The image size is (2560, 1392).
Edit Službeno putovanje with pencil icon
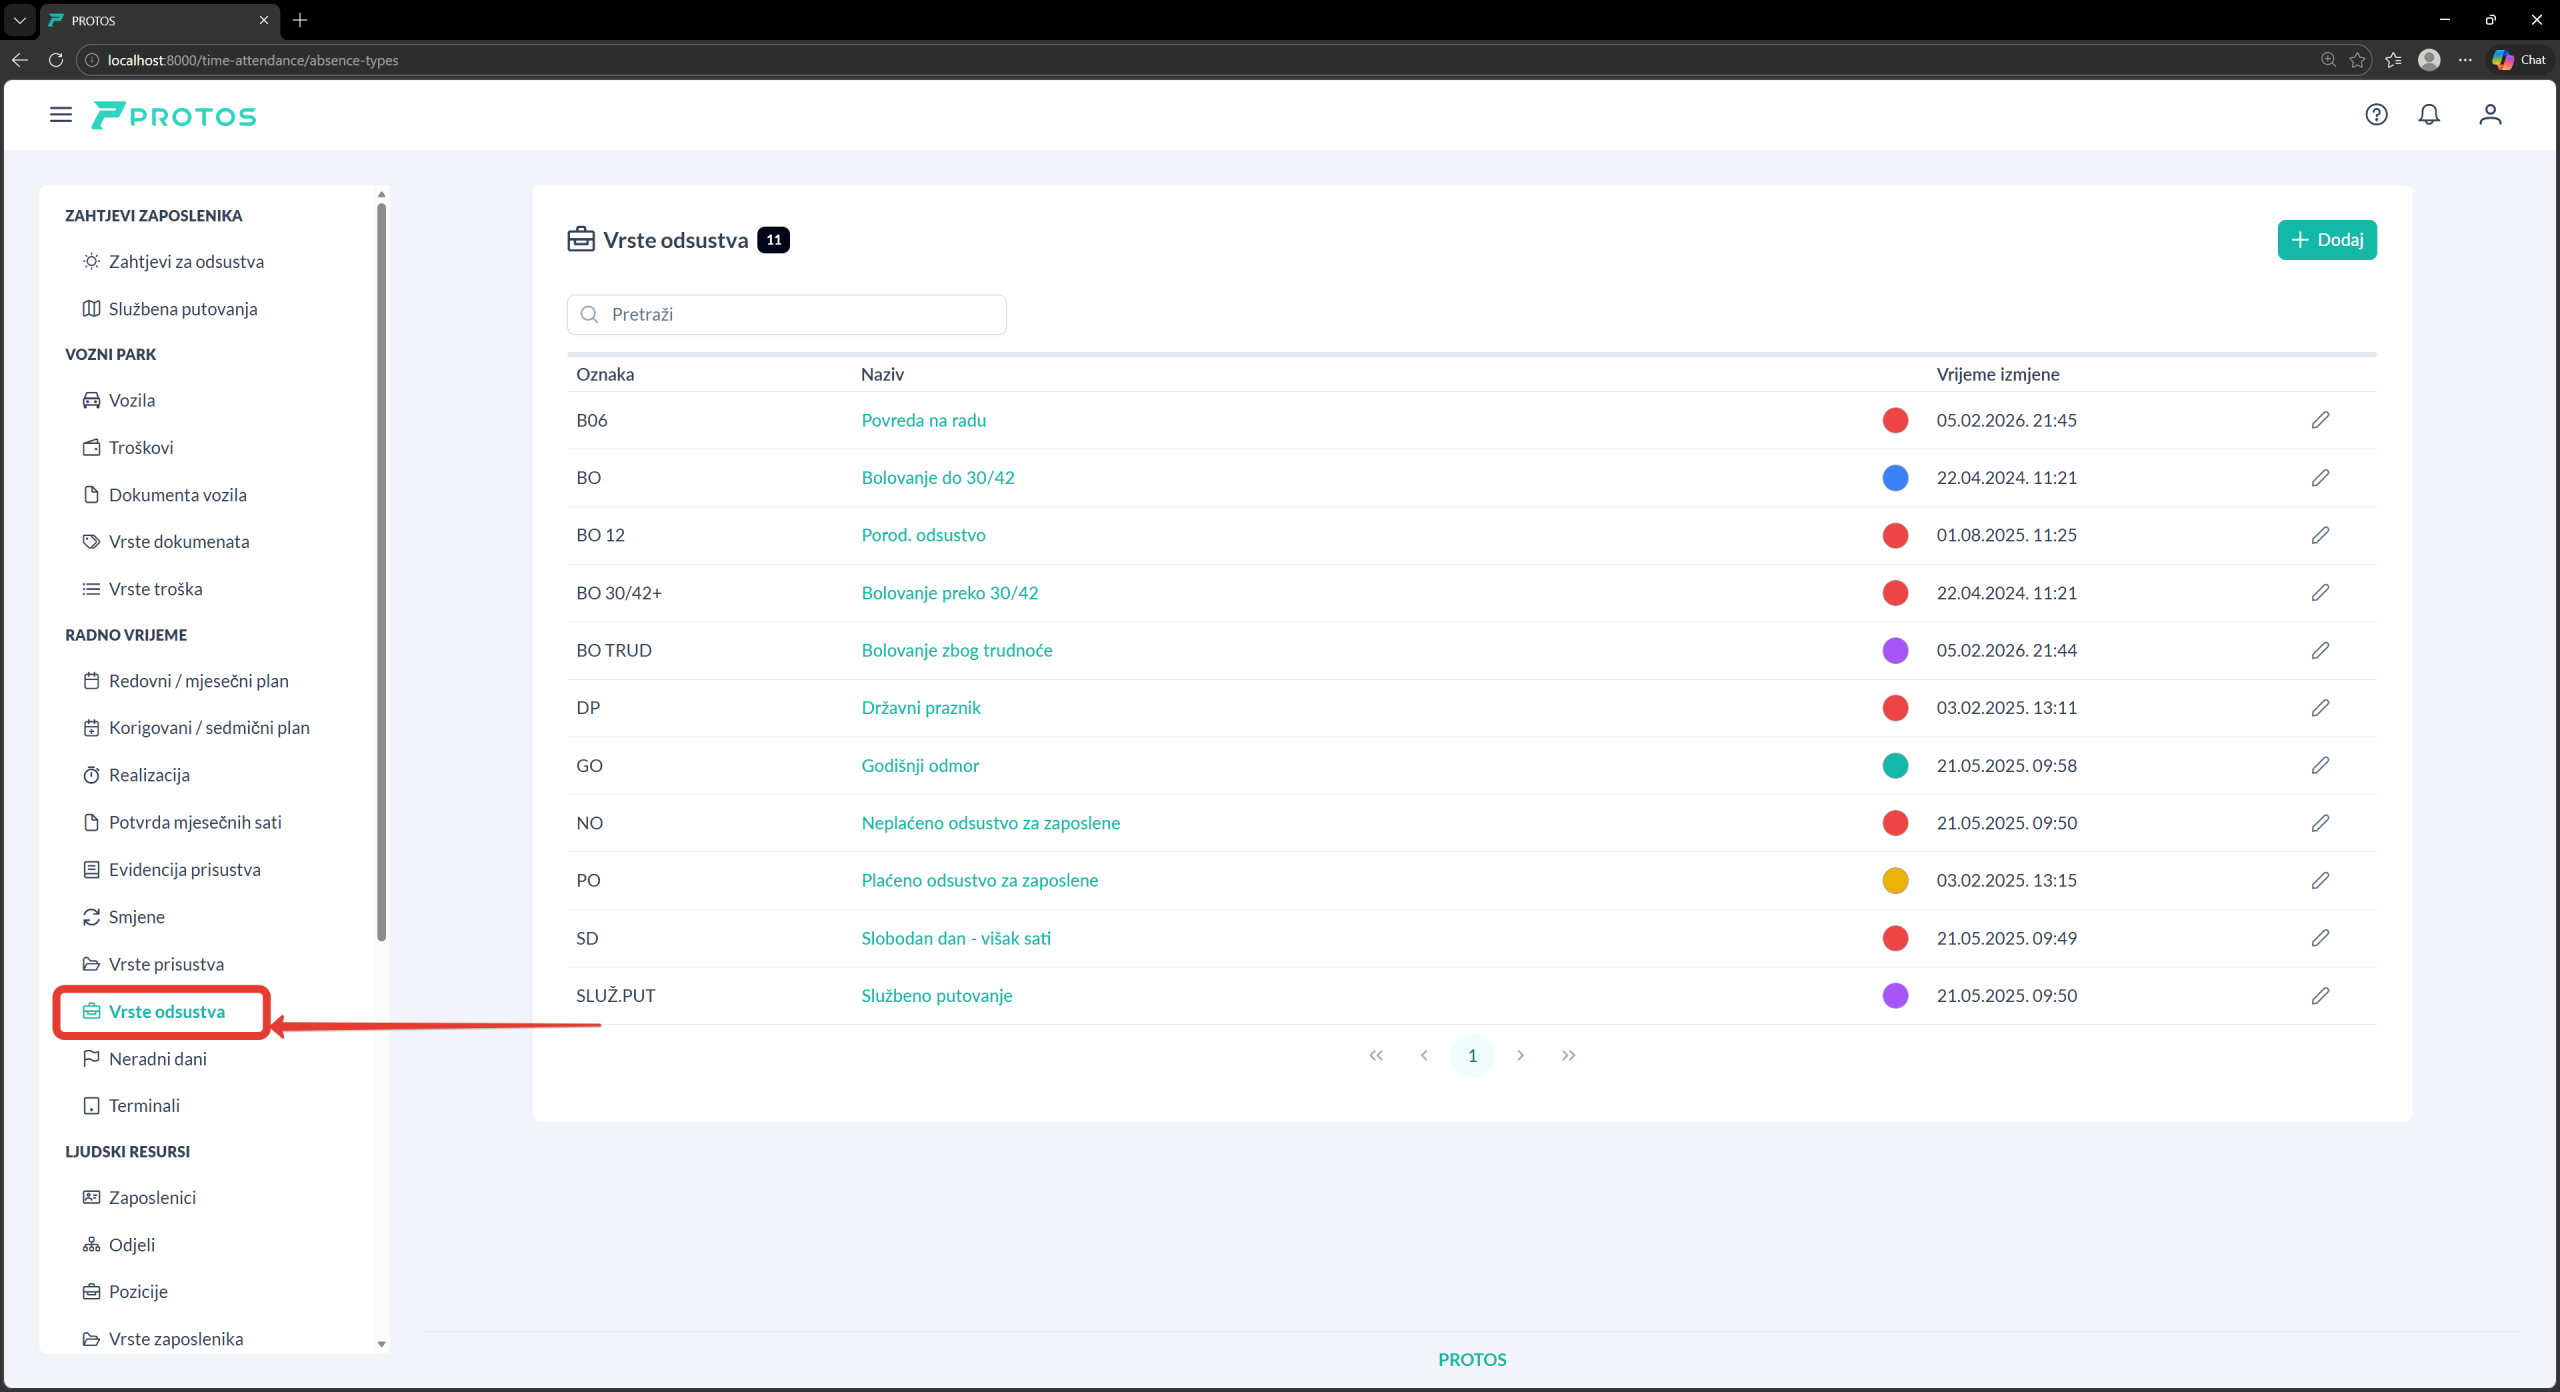2320,995
